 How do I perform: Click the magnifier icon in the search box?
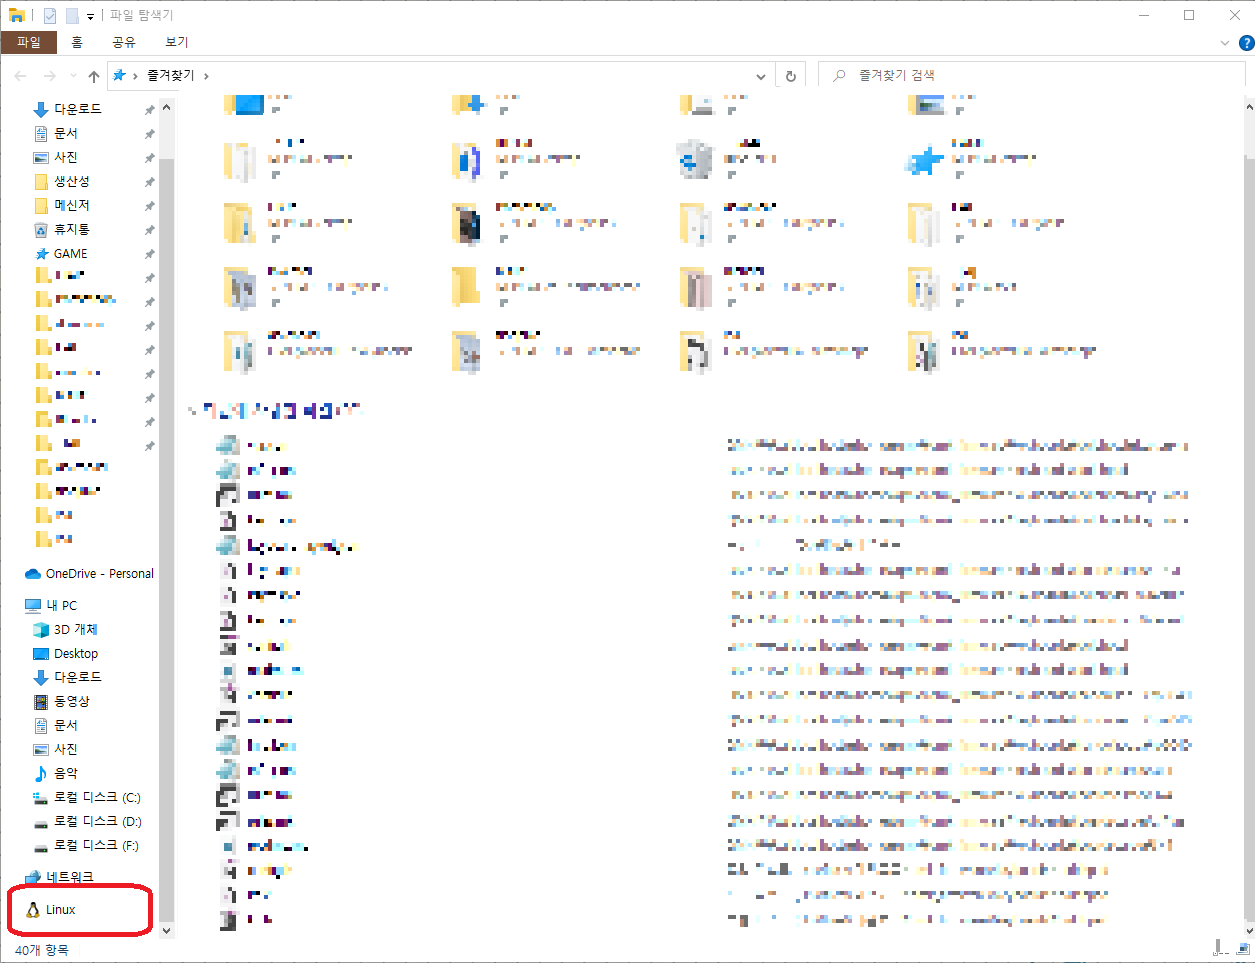pos(839,75)
